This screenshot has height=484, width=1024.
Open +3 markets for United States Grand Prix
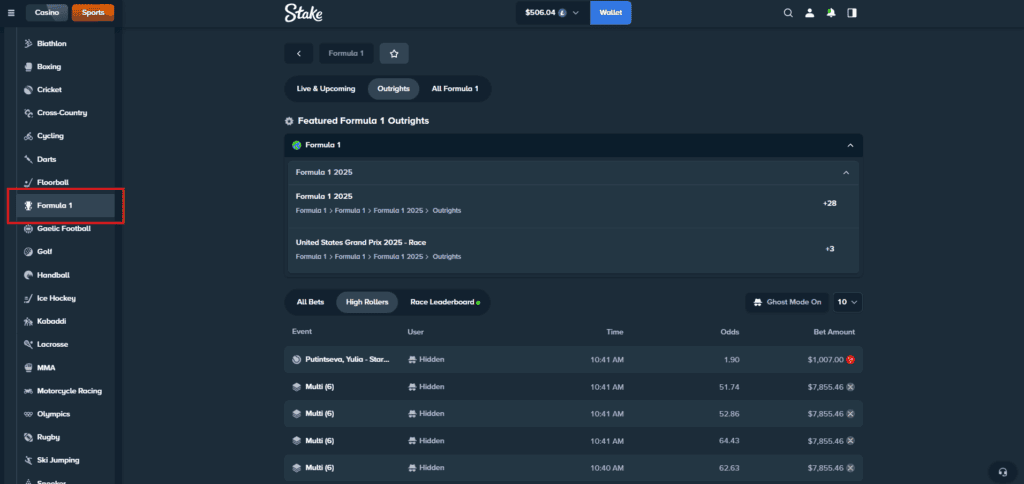point(830,249)
